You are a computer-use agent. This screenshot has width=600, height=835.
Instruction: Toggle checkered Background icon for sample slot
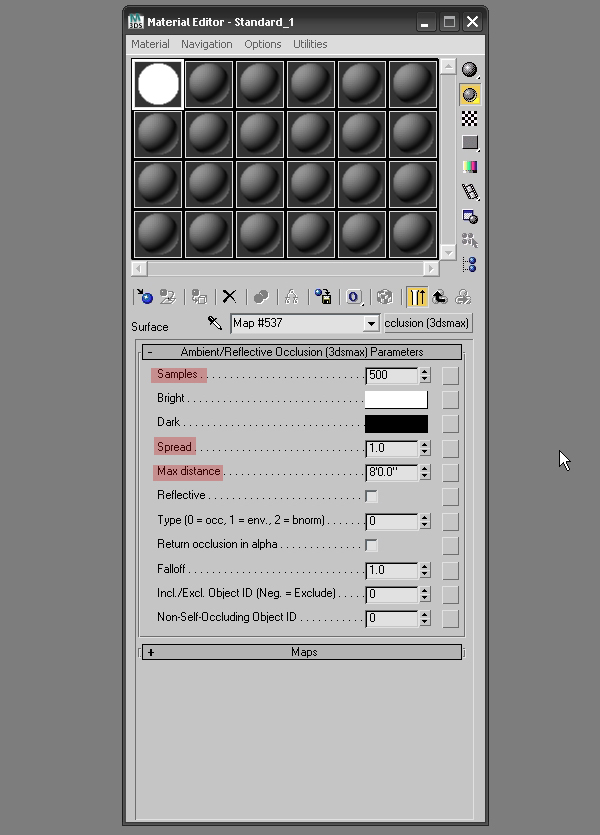[x=469, y=119]
